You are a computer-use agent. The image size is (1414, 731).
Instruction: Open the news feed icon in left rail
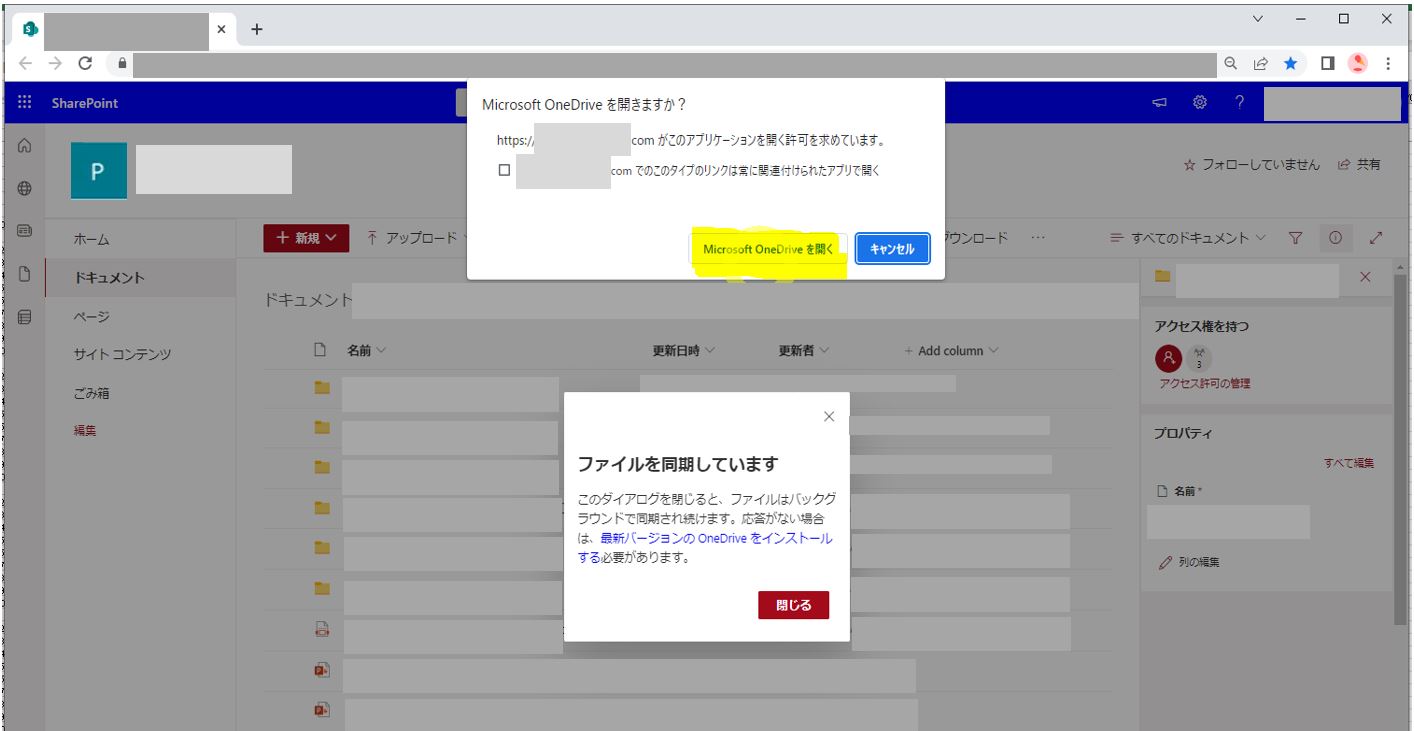click(x=24, y=230)
